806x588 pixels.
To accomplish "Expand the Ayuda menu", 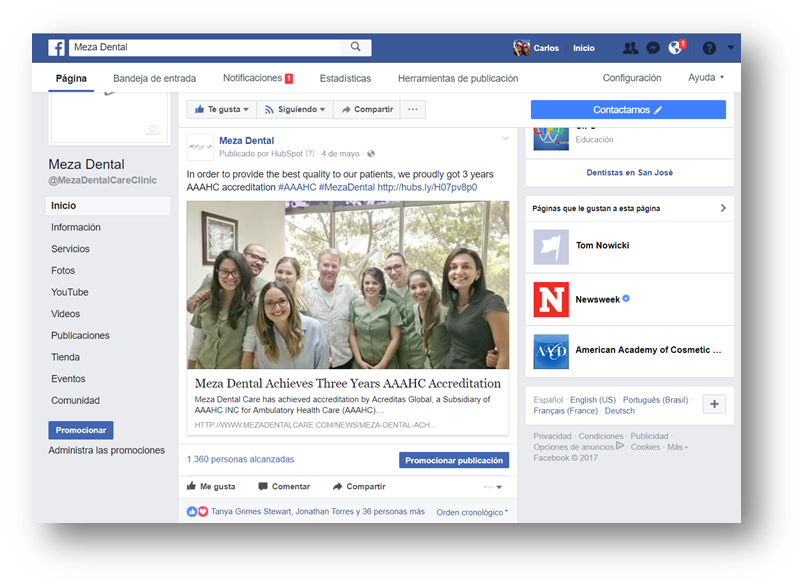I will 706,78.
